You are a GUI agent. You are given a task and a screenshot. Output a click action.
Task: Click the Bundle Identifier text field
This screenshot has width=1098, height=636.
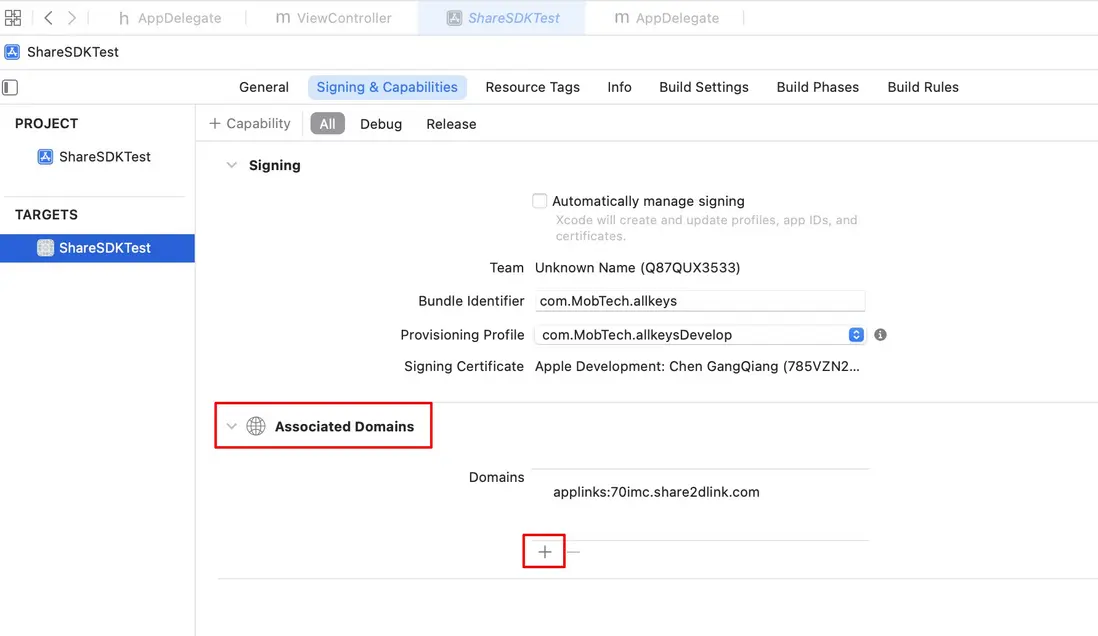699,301
